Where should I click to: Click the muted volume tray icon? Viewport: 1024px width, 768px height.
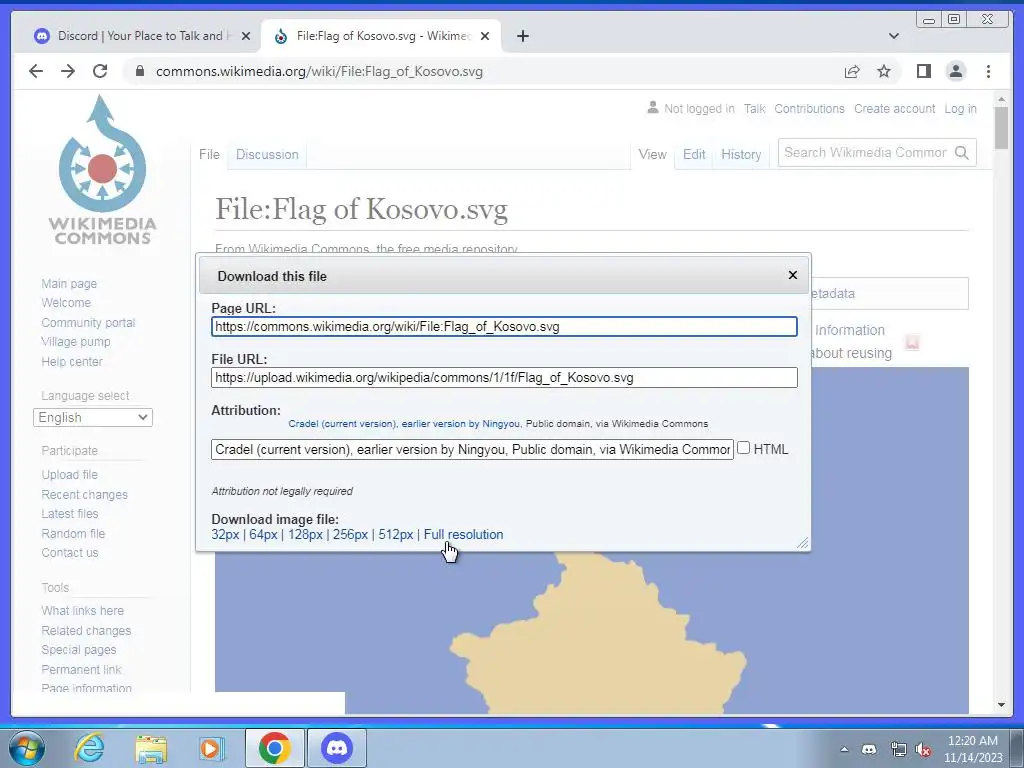pyautogui.click(x=923, y=750)
